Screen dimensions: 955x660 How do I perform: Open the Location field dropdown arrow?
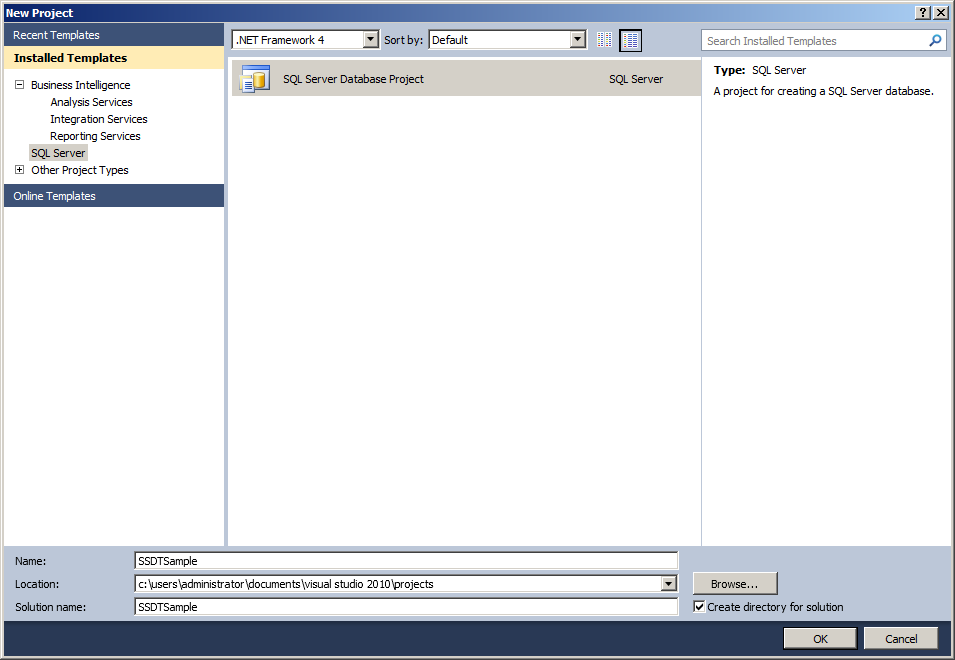(669, 583)
